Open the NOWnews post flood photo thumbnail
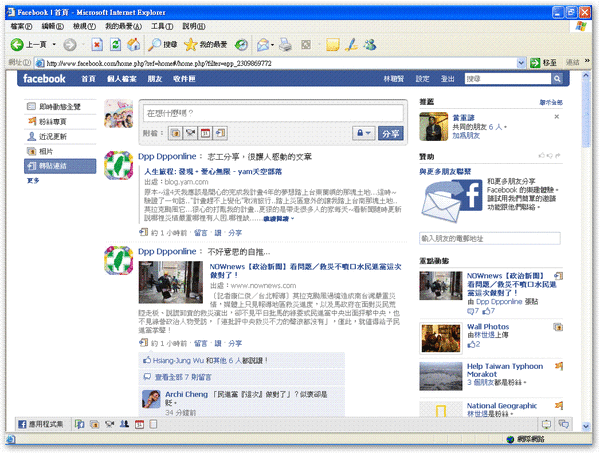The width and height of the screenshot is (600, 453). [171, 282]
